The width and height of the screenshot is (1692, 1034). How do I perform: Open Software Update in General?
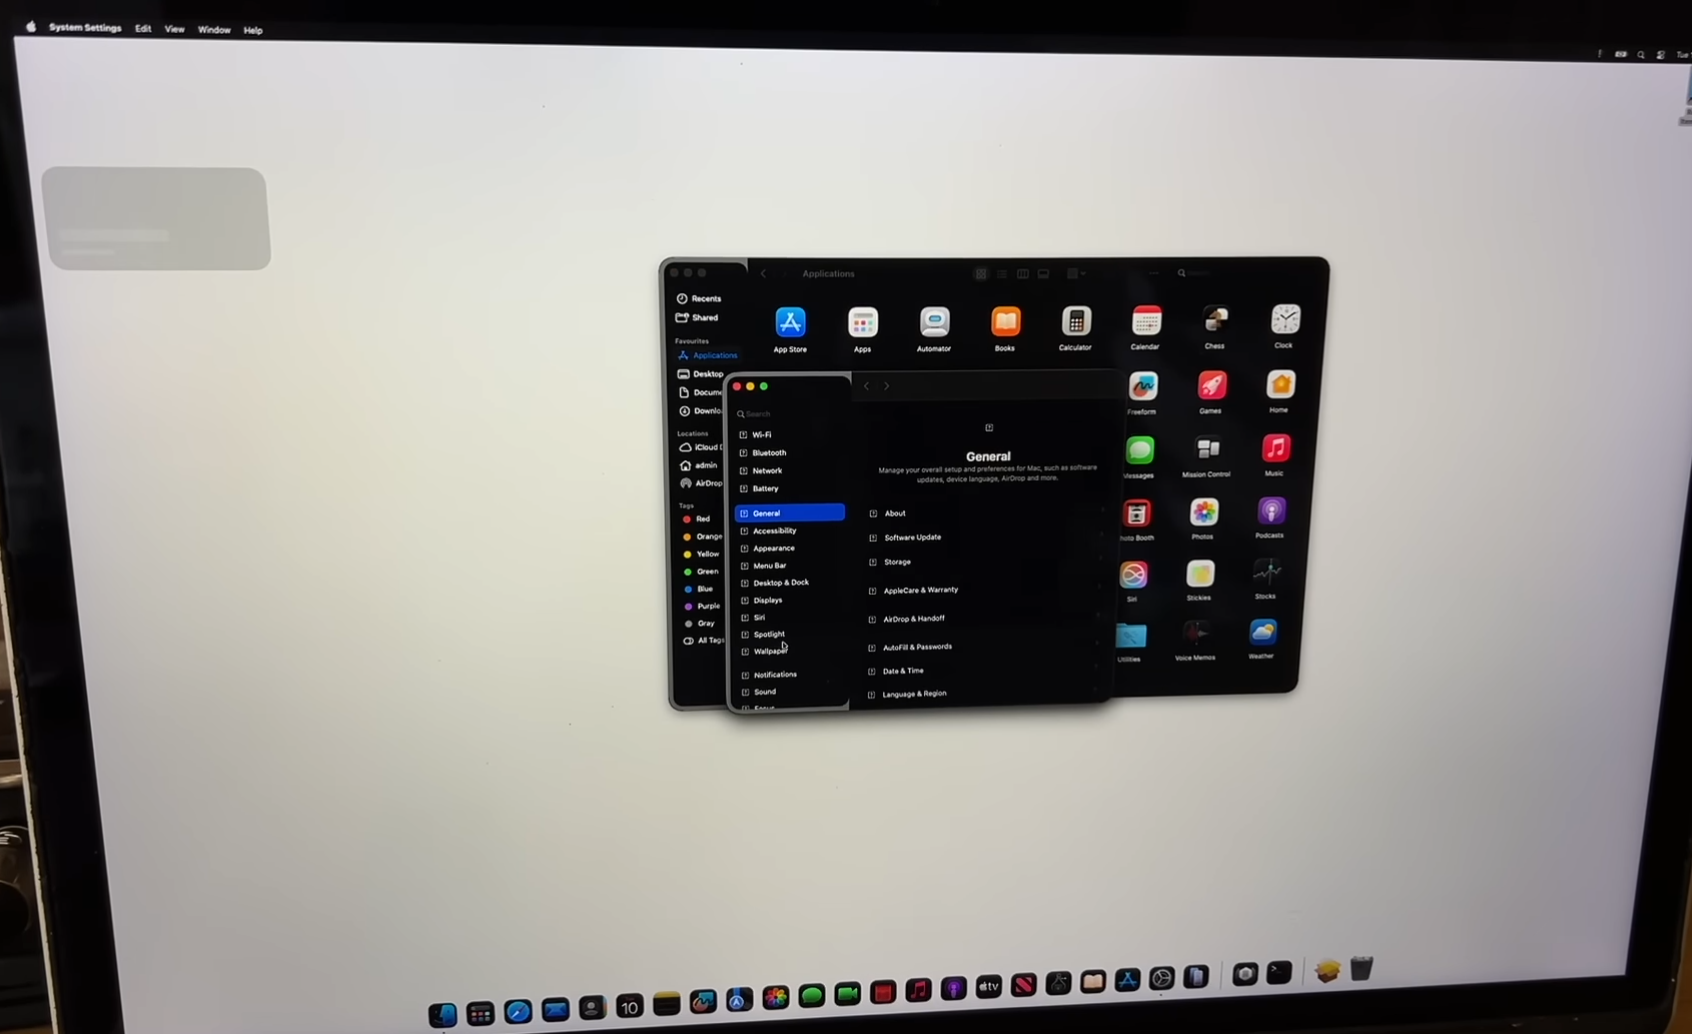coord(987,537)
